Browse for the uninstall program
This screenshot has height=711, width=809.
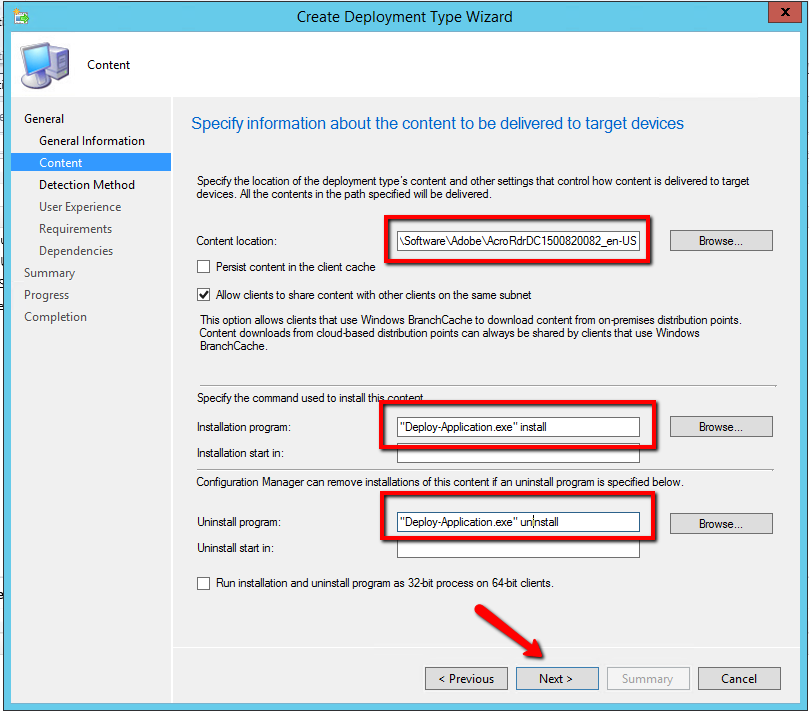click(x=720, y=524)
